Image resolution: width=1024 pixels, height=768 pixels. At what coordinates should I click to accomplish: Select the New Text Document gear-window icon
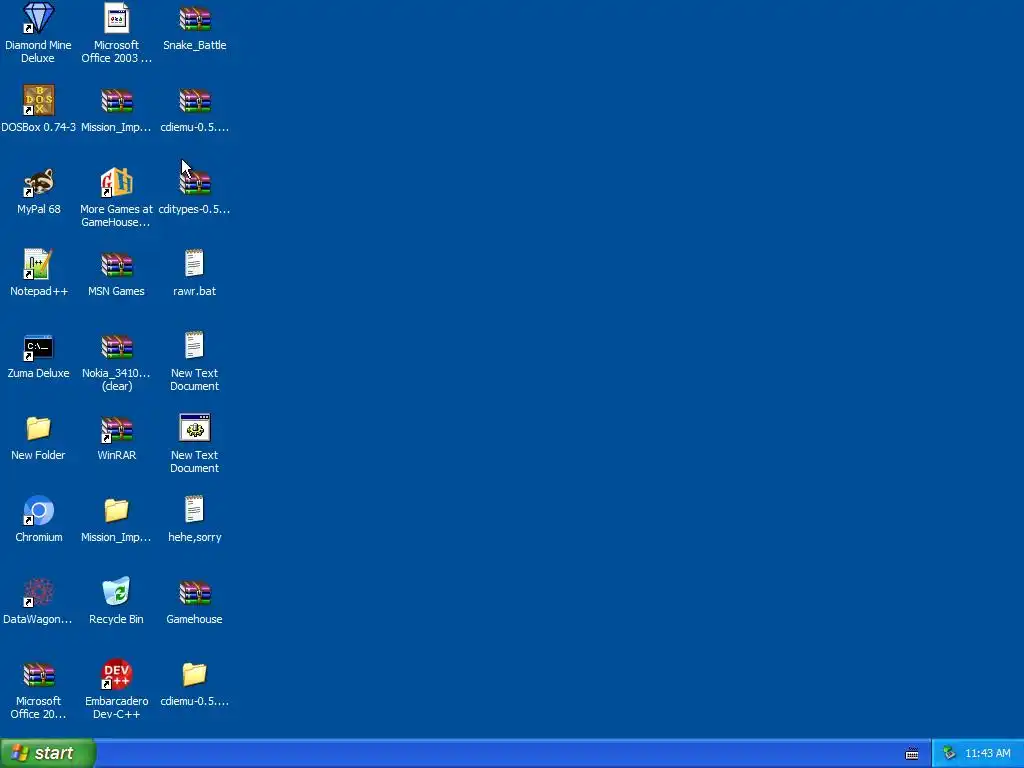[x=195, y=428]
